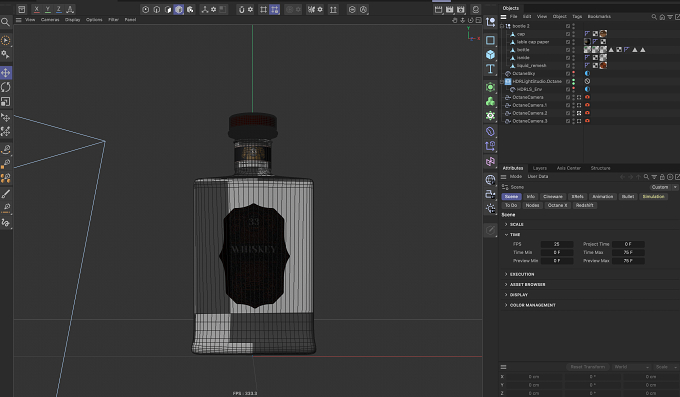Select the Move tool in left toolbar

coord(6,72)
